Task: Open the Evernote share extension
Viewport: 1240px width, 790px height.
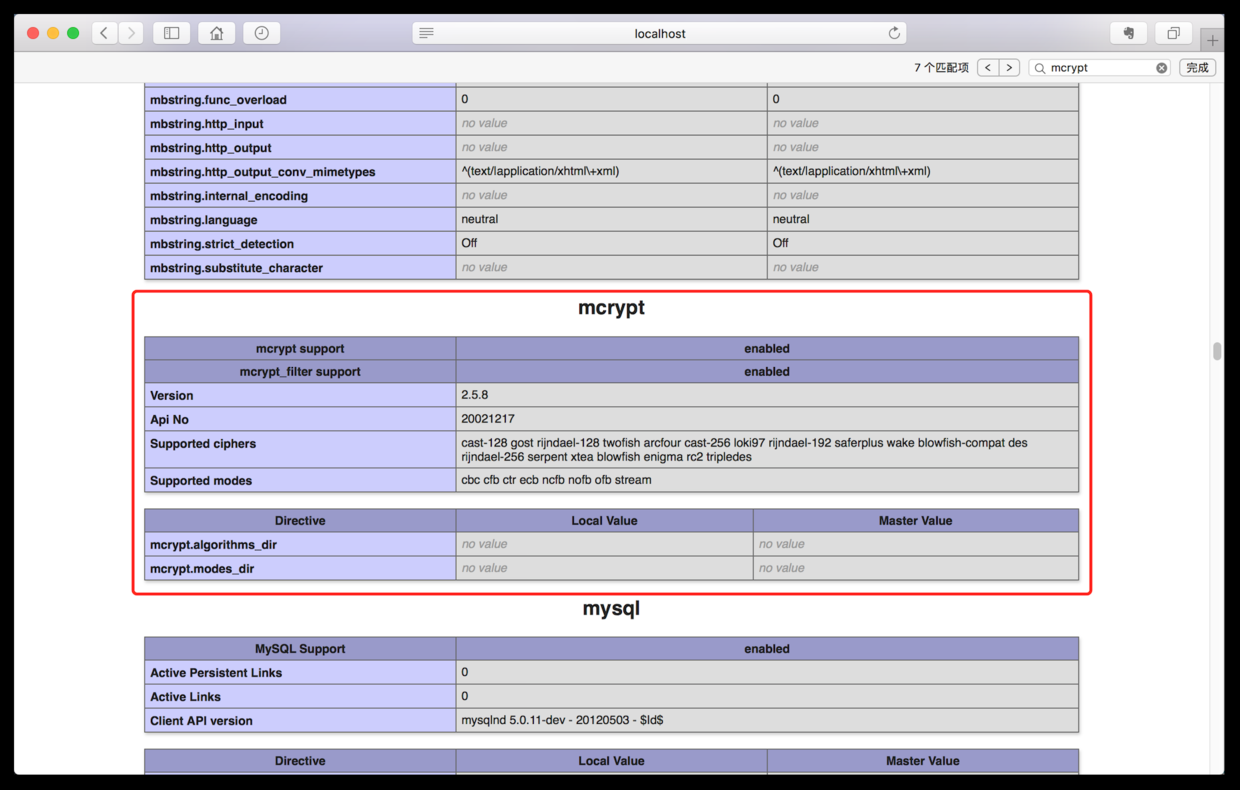Action: (x=1128, y=32)
